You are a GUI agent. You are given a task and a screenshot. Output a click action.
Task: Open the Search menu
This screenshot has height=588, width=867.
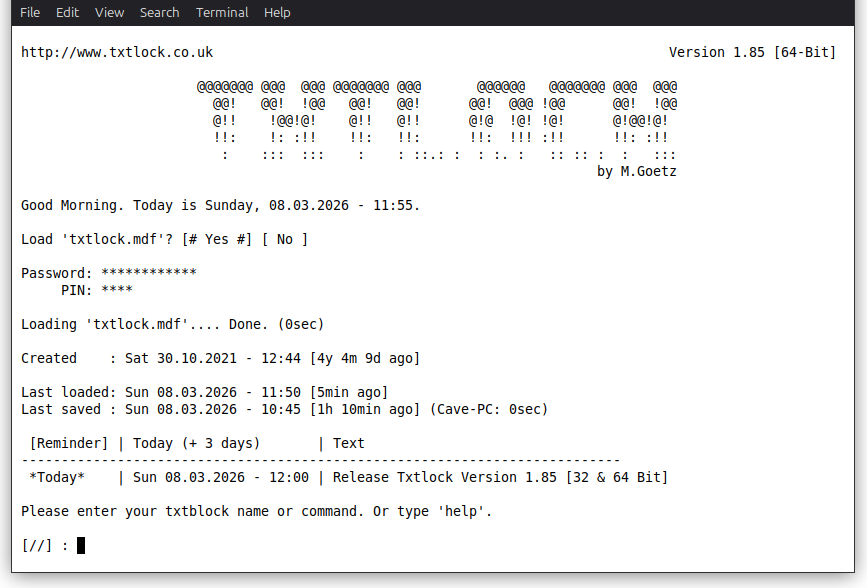(x=159, y=12)
